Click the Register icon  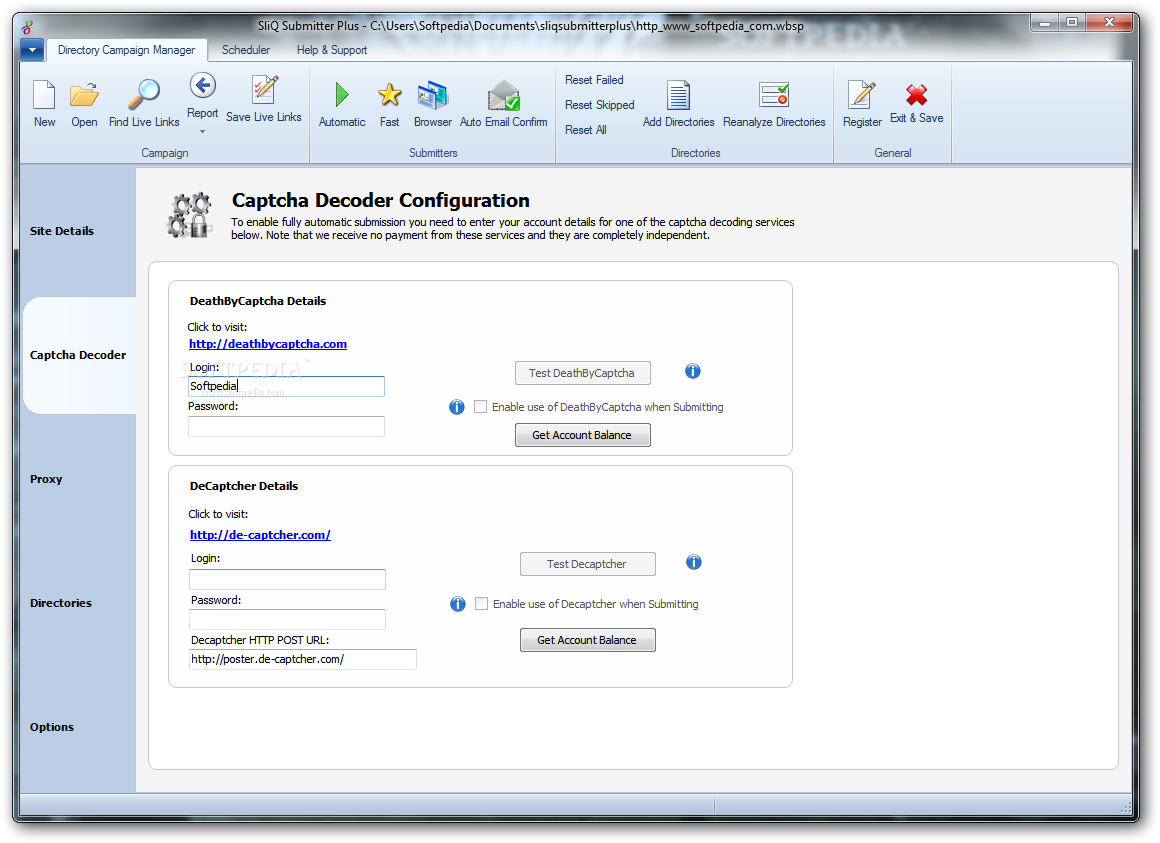point(862,95)
